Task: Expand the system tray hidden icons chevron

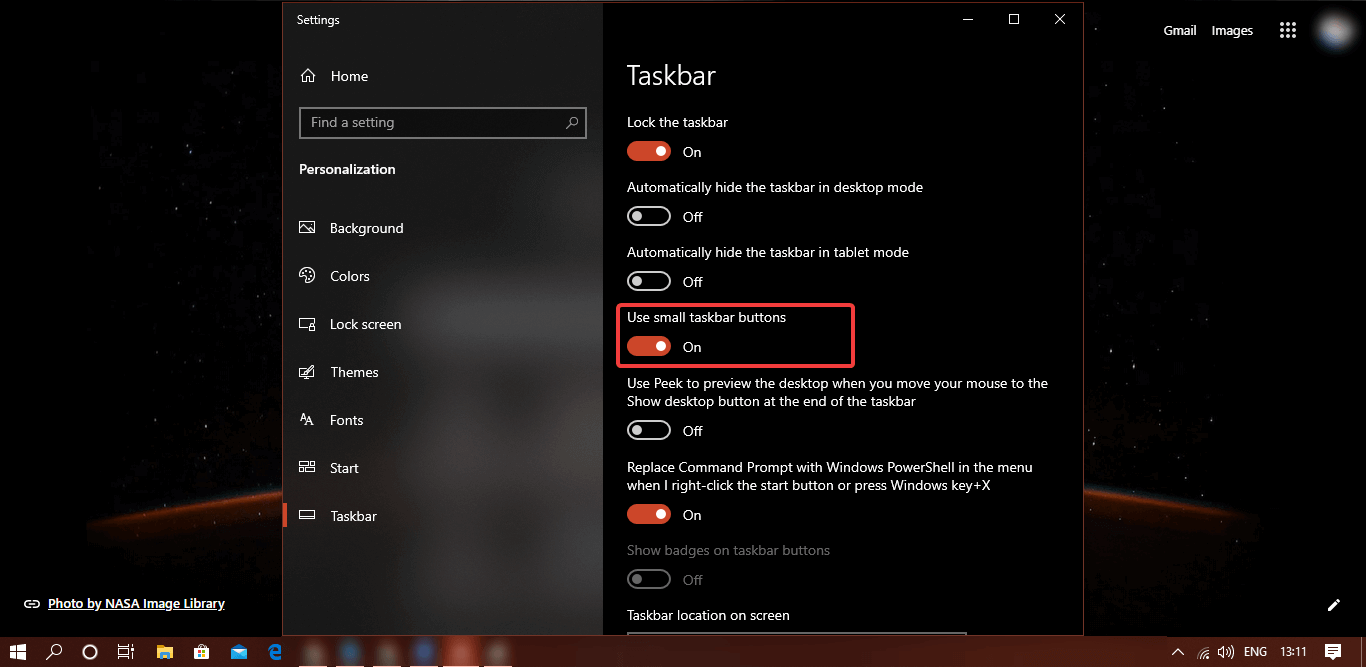Action: 1178,651
